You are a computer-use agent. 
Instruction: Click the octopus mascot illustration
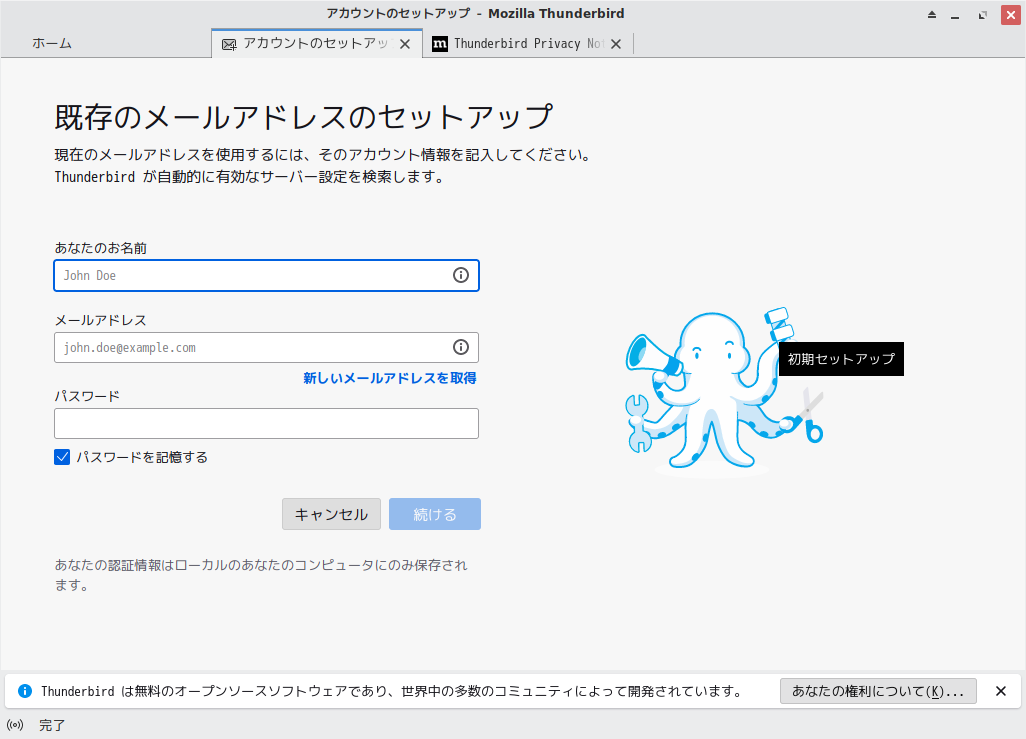[724, 391]
